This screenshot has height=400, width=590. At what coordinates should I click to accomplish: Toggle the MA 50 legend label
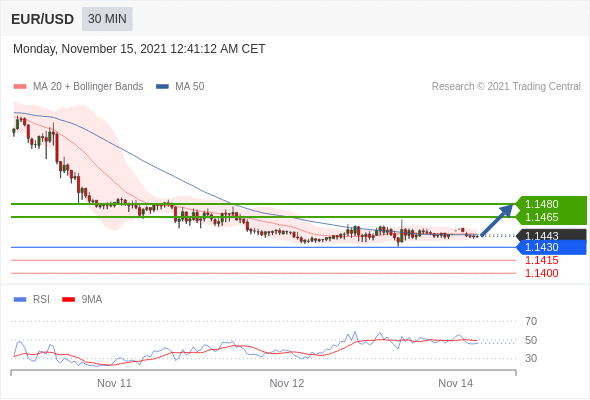pos(190,87)
